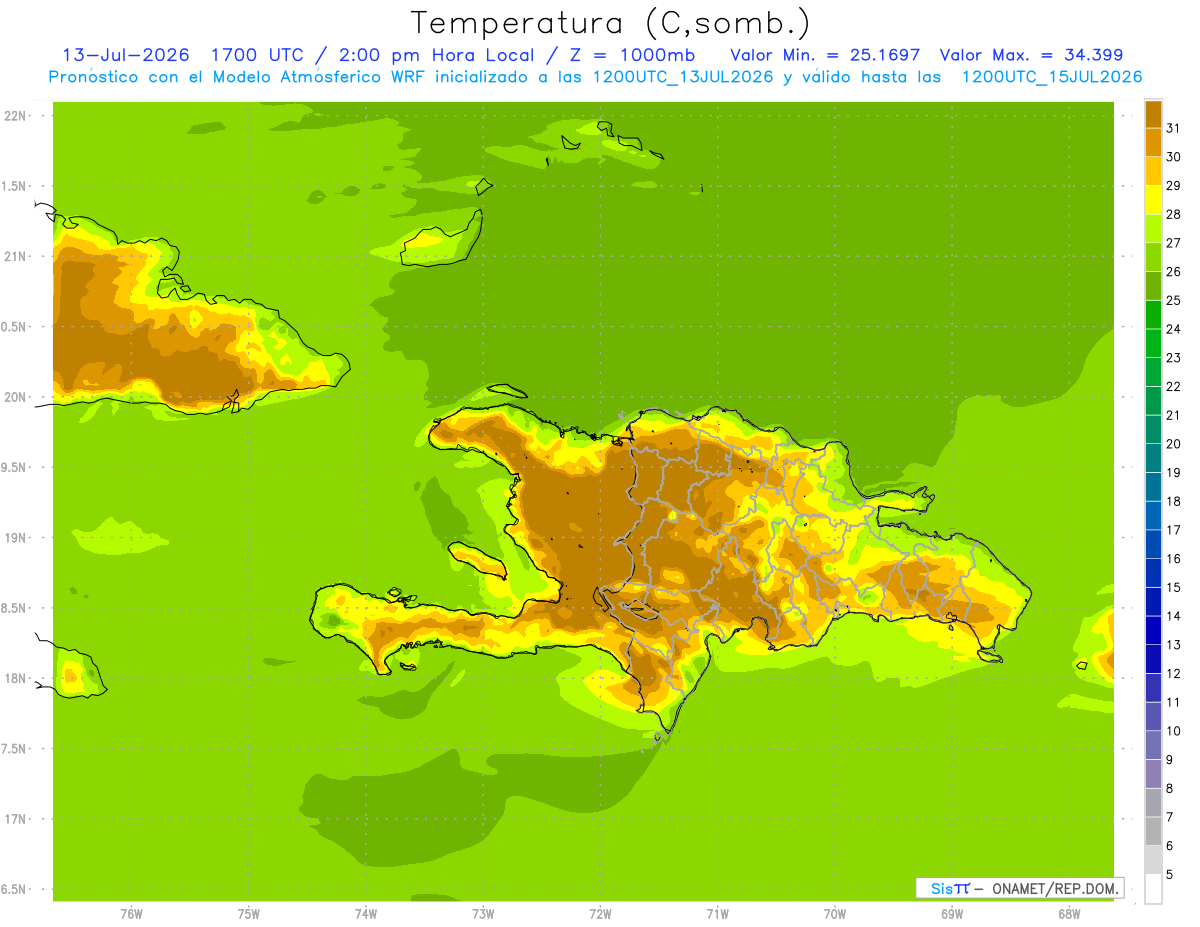Click the "74W" longitude label
The height and width of the screenshot is (927, 1200).
tap(366, 913)
